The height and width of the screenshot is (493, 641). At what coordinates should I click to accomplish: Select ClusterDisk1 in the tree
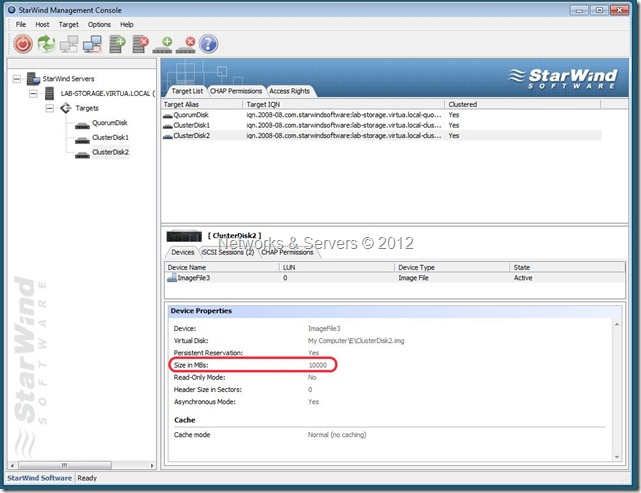110,137
